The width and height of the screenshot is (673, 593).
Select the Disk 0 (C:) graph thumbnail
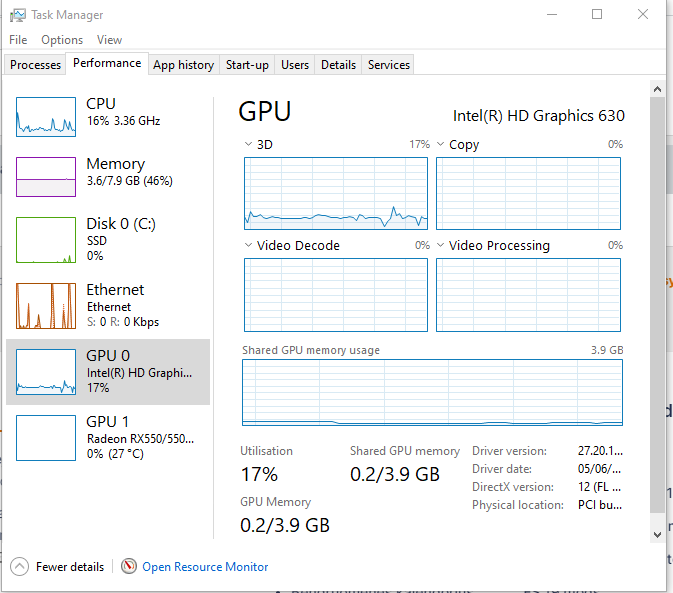46,240
